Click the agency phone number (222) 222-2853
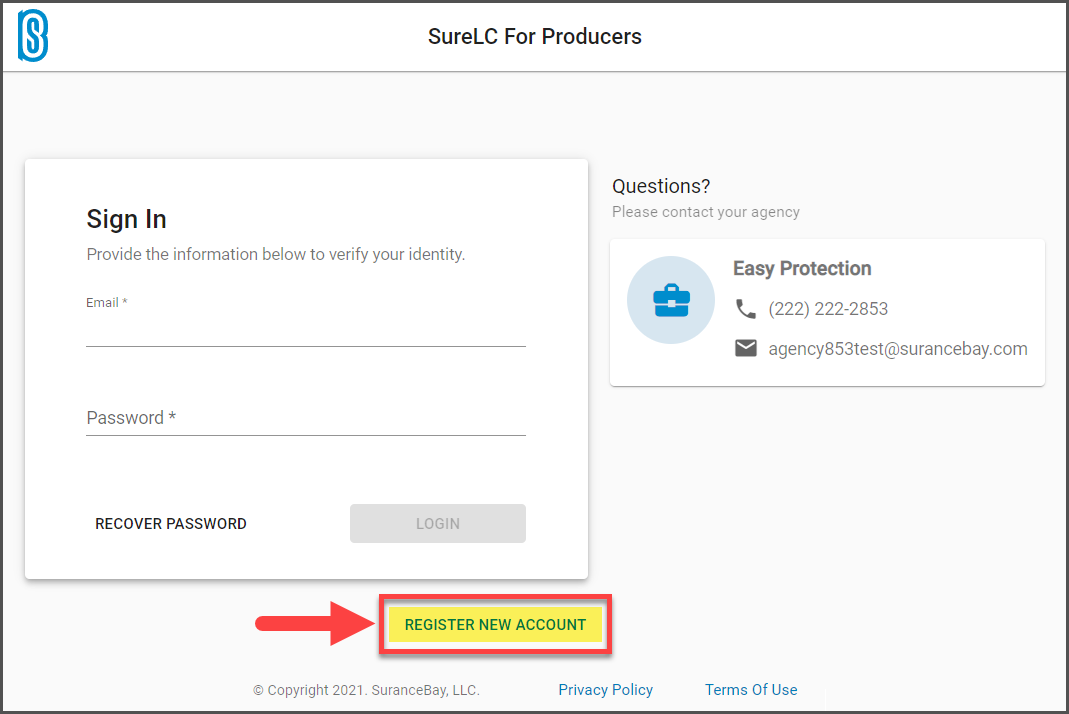This screenshot has height=714, width=1069. [x=828, y=309]
